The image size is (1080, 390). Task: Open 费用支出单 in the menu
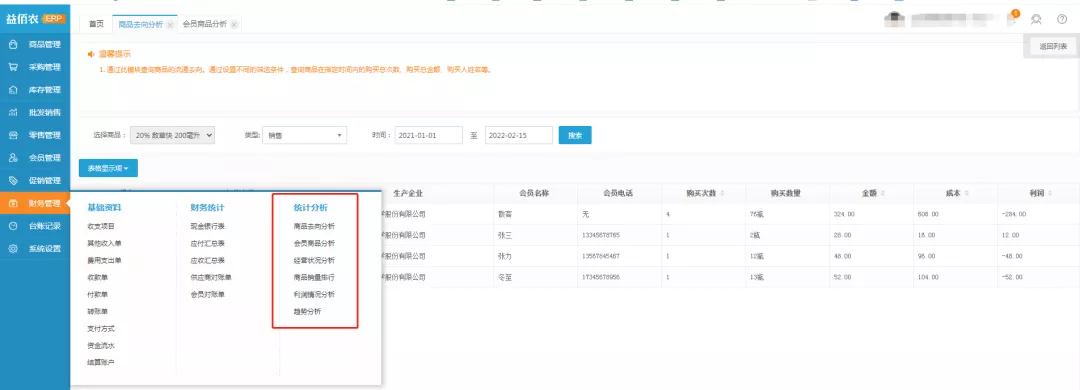pyautogui.click(x=105, y=260)
